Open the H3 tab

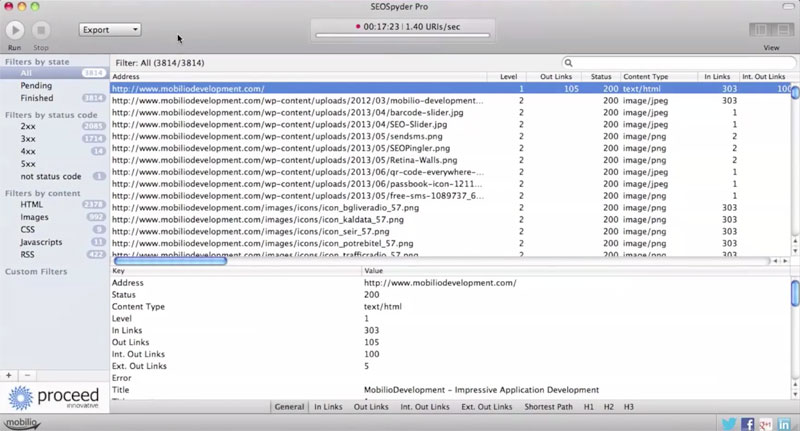pos(629,407)
